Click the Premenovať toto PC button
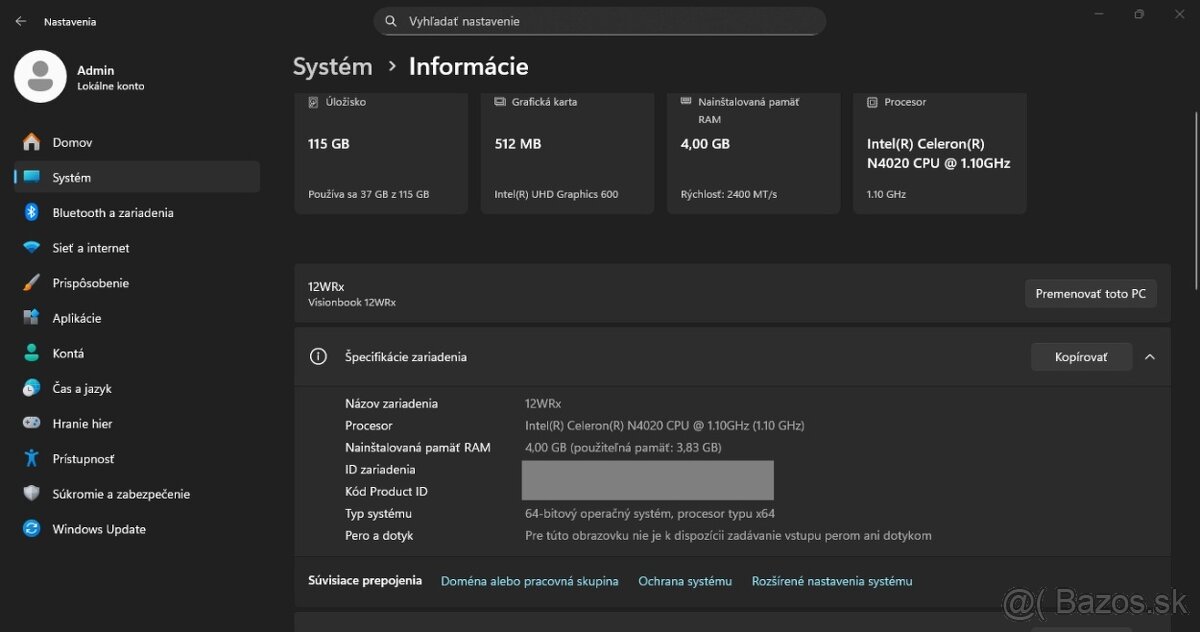This screenshot has width=1200, height=632. pos(1090,294)
